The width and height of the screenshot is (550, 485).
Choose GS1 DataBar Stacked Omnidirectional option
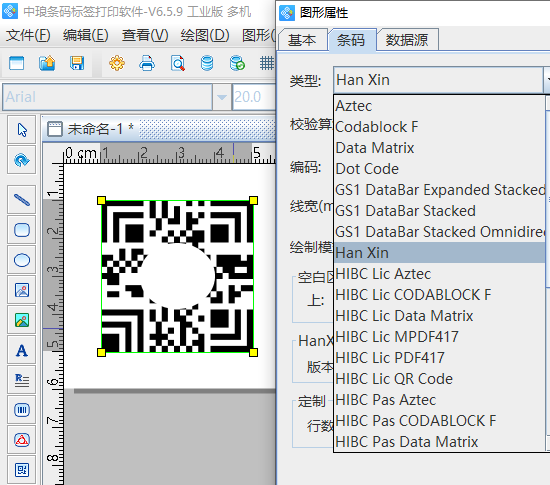click(439, 232)
